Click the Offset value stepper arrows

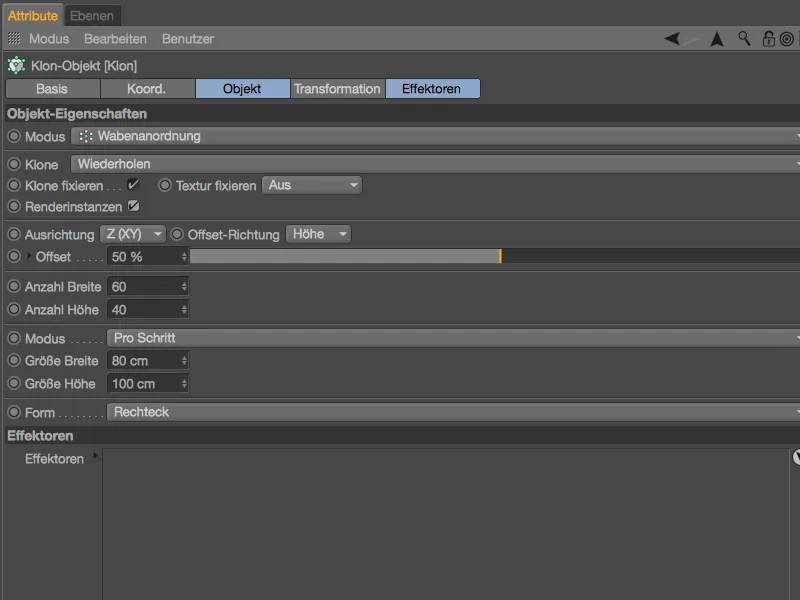coord(184,257)
